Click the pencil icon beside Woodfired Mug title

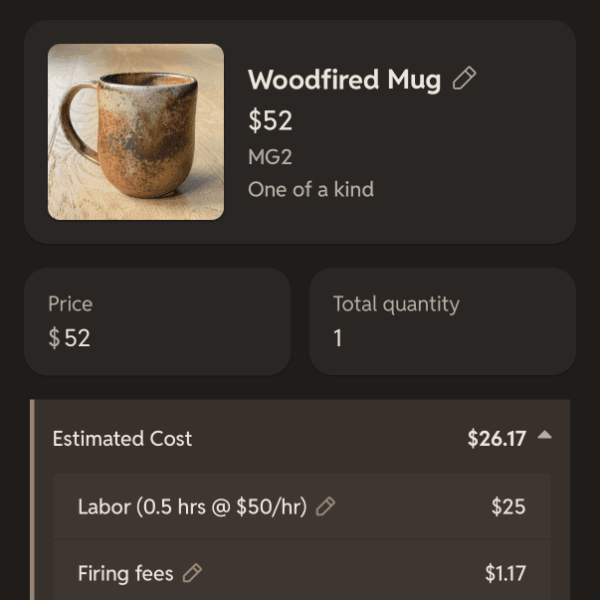tap(464, 78)
